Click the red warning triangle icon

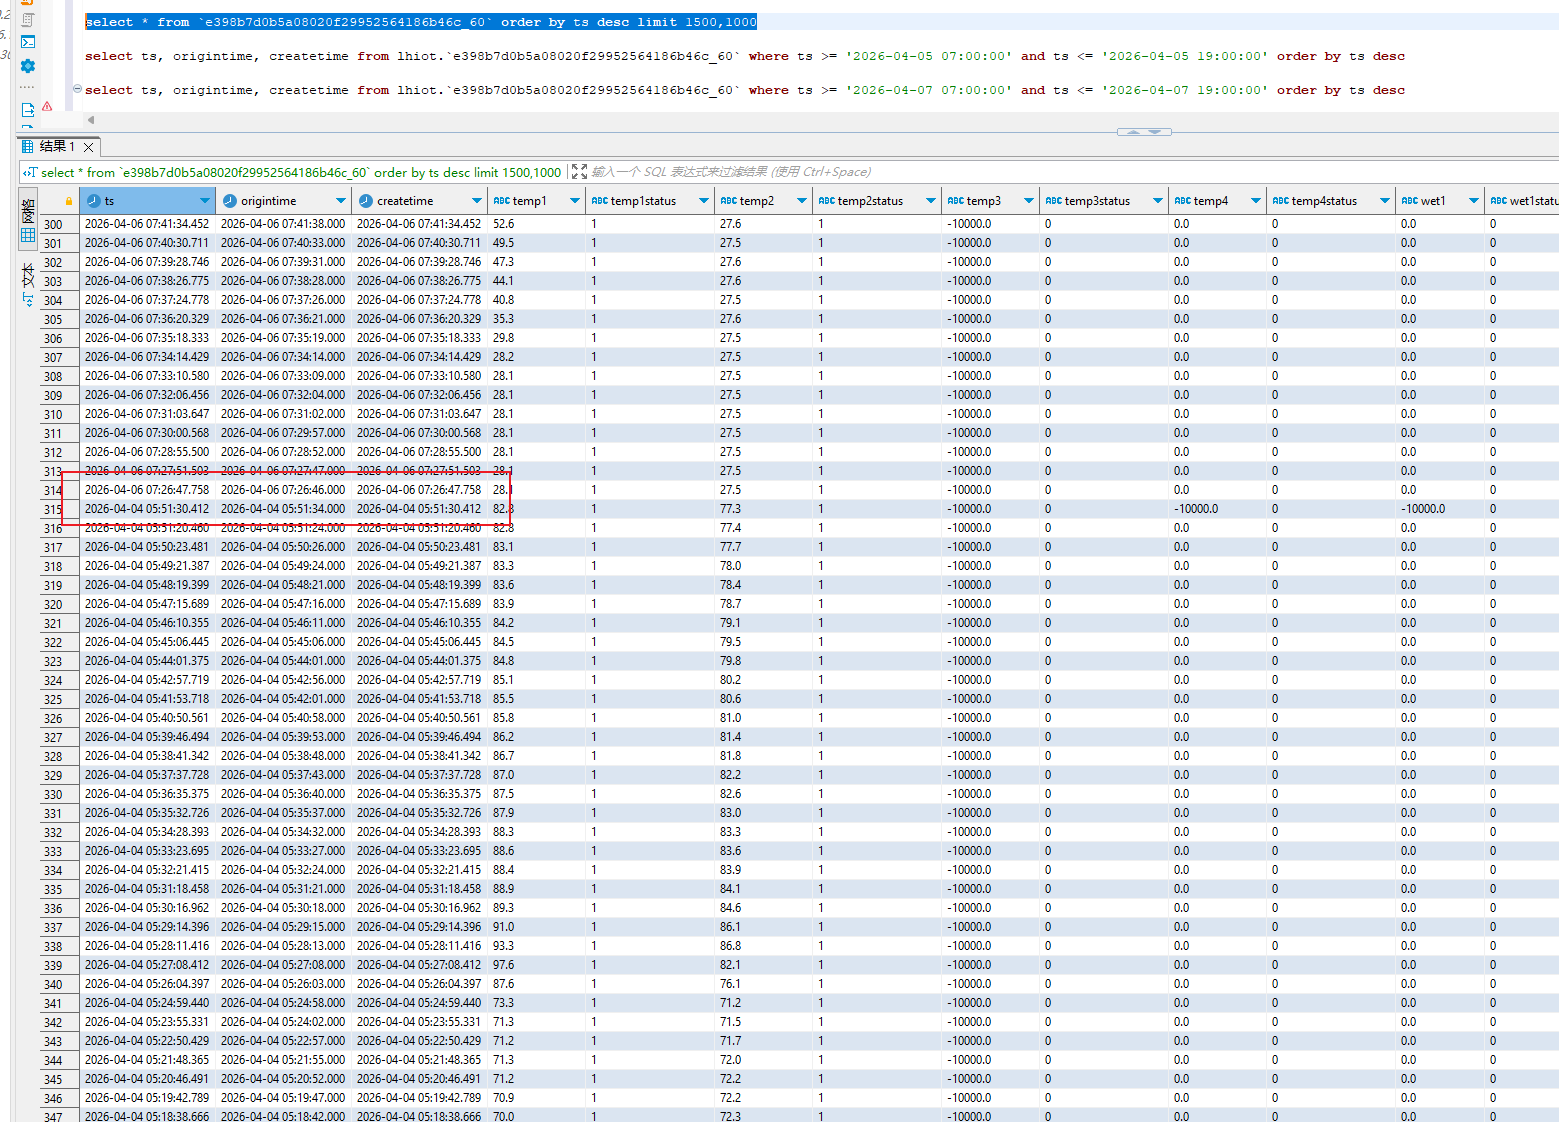click(47, 106)
